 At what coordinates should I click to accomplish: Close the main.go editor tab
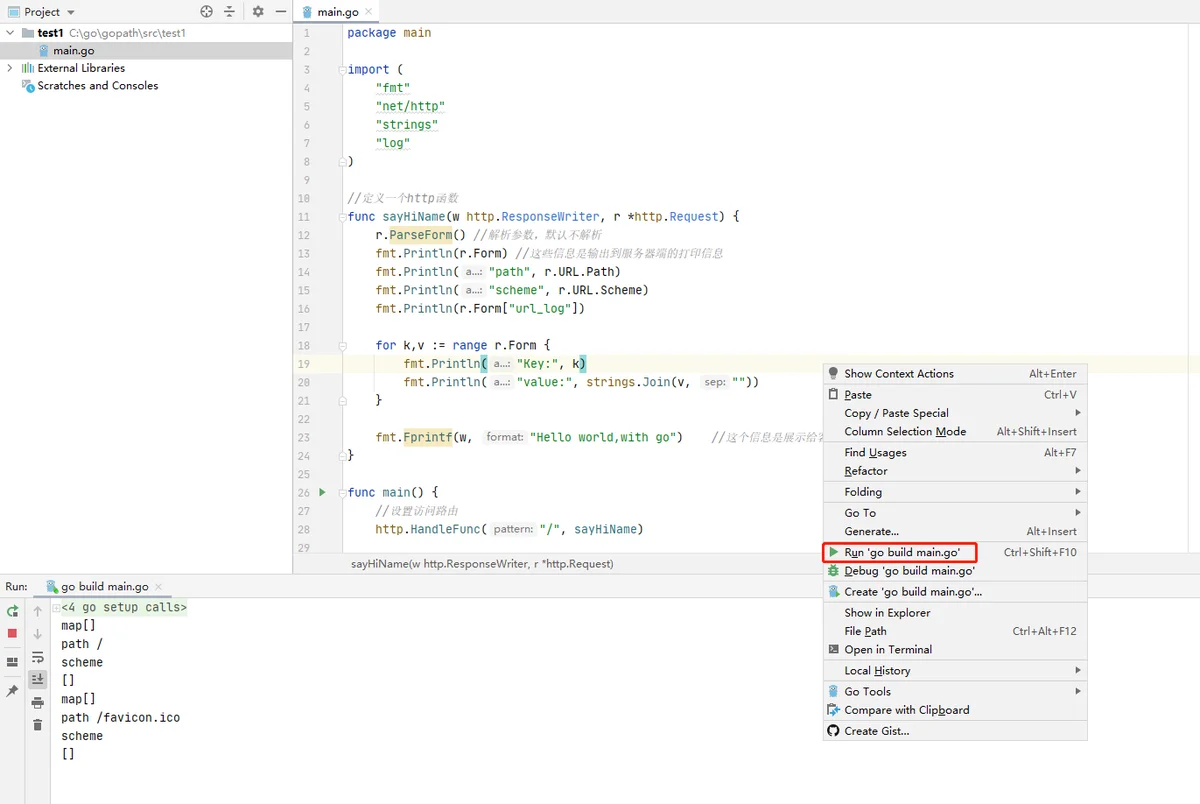click(369, 12)
